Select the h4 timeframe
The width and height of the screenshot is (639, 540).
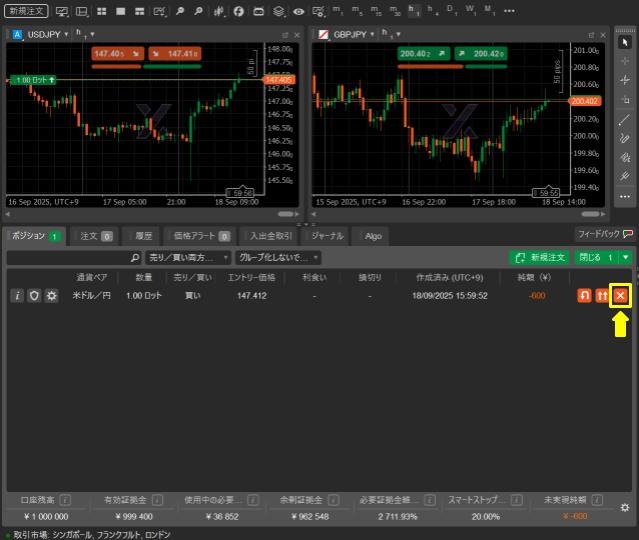[x=432, y=10]
